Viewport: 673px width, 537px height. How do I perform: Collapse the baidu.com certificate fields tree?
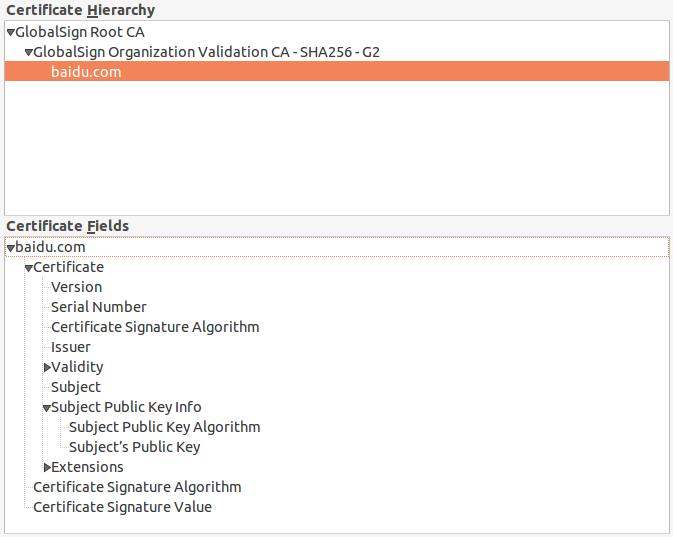click(11, 247)
